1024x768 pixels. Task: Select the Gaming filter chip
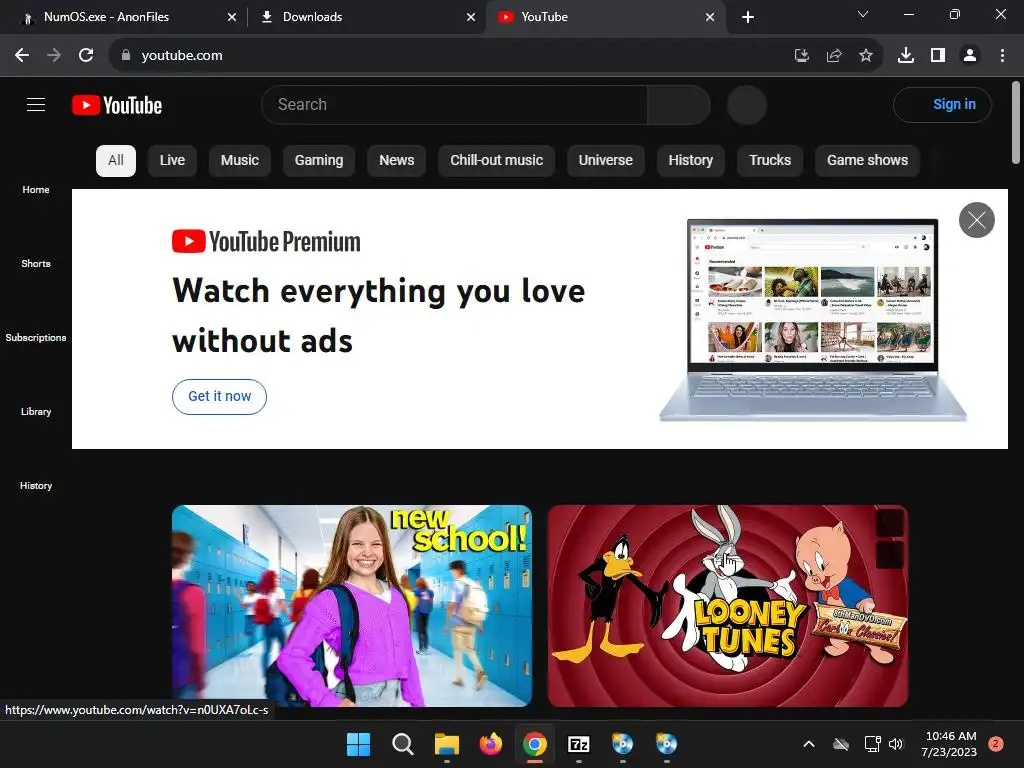[x=319, y=161]
